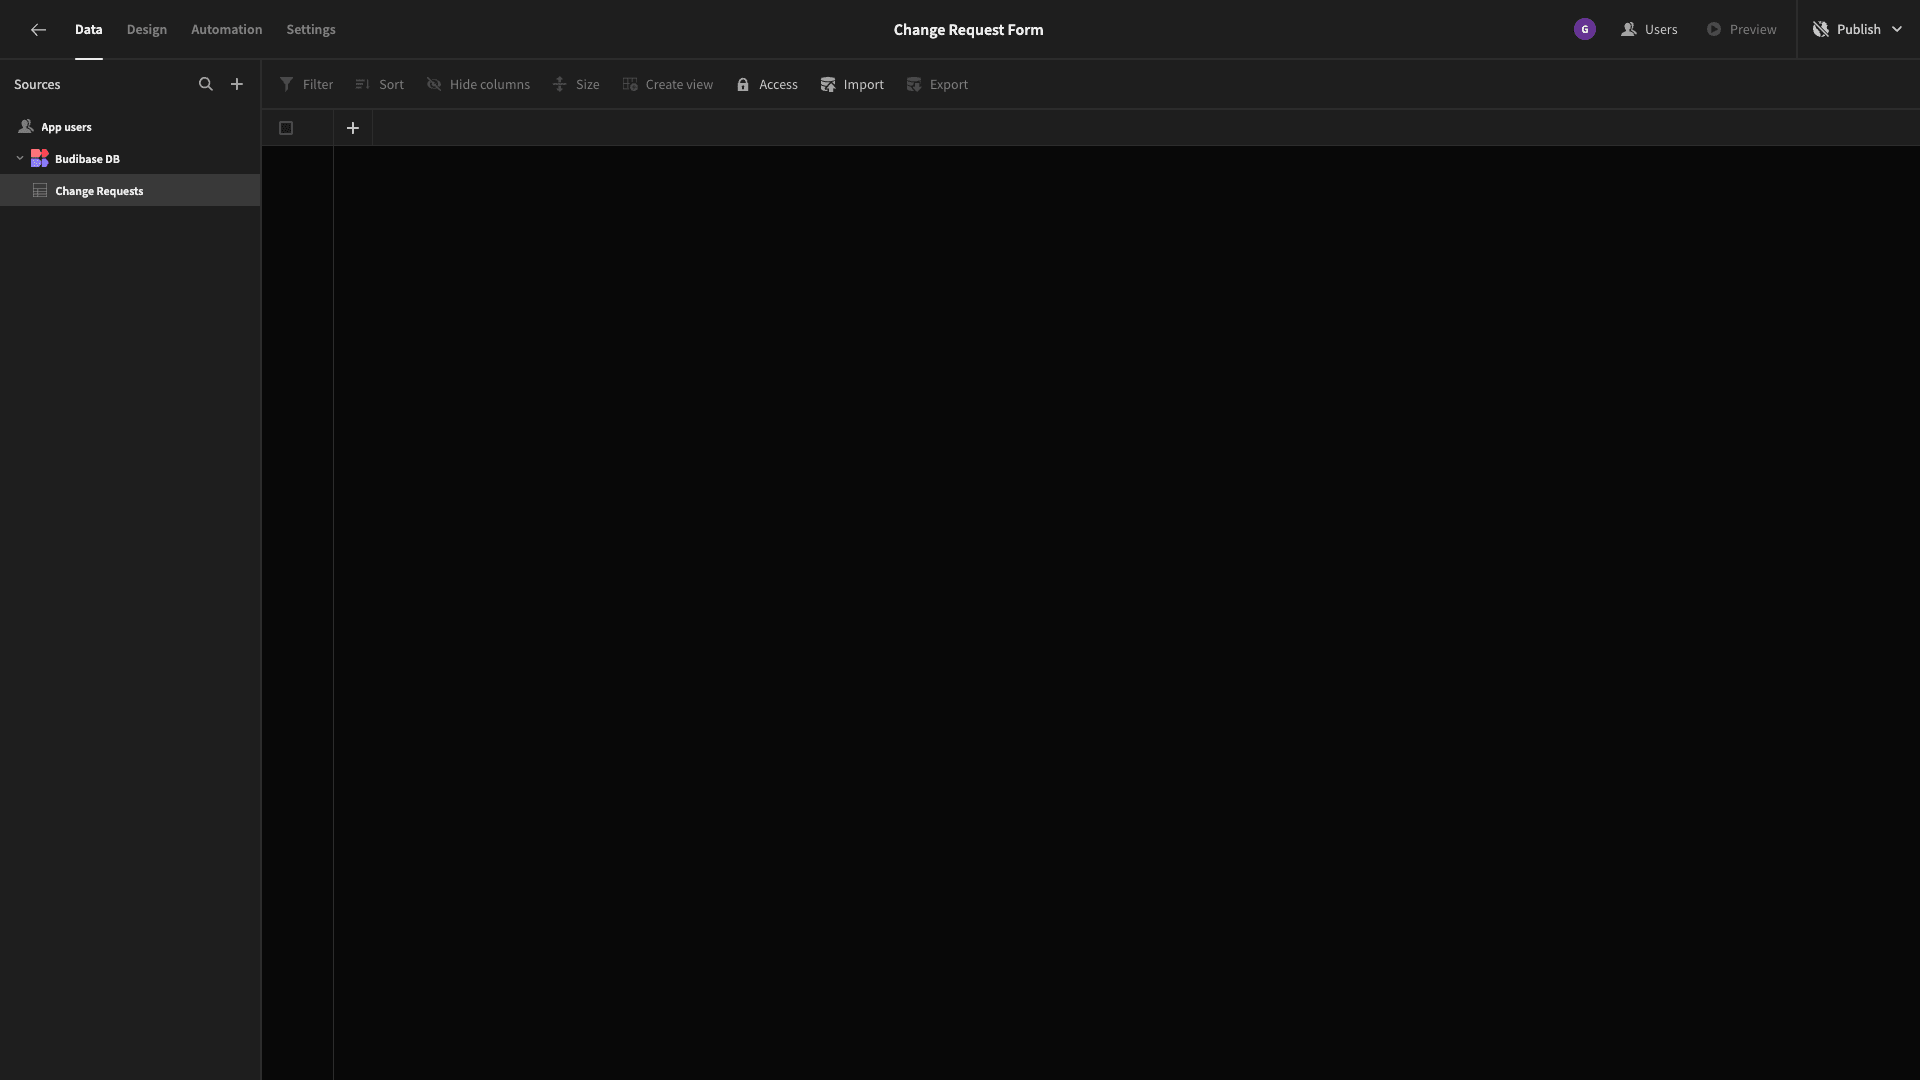1920x1080 pixels.
Task: Click the Access lock icon
Action: [x=742, y=84]
